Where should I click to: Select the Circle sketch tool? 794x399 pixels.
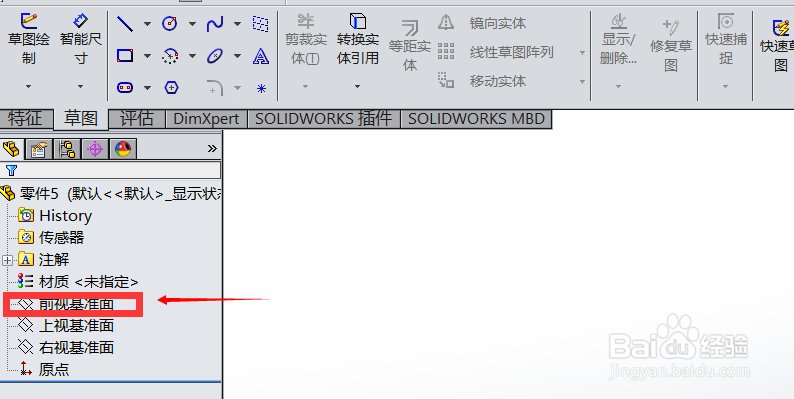170,23
